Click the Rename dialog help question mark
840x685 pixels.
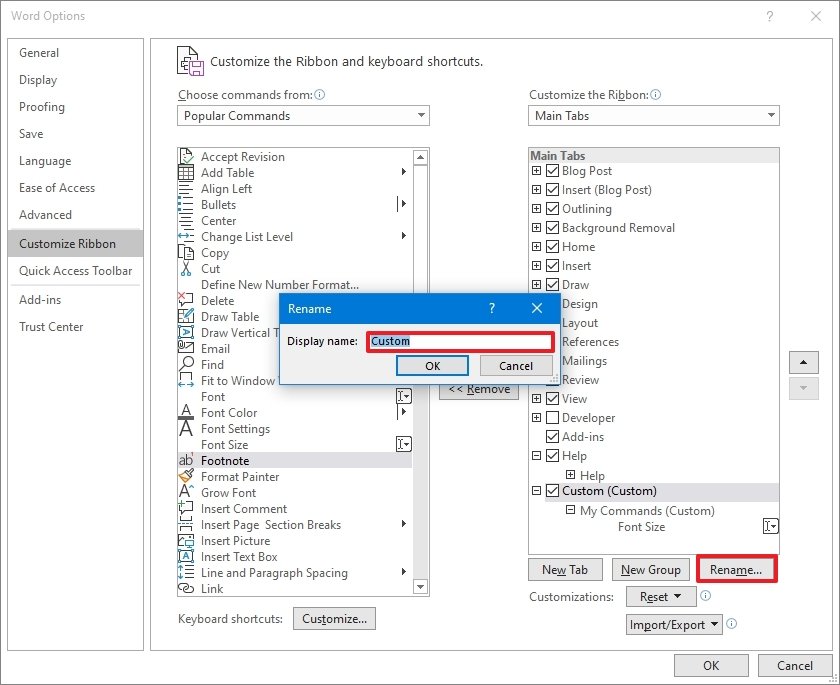(x=492, y=308)
